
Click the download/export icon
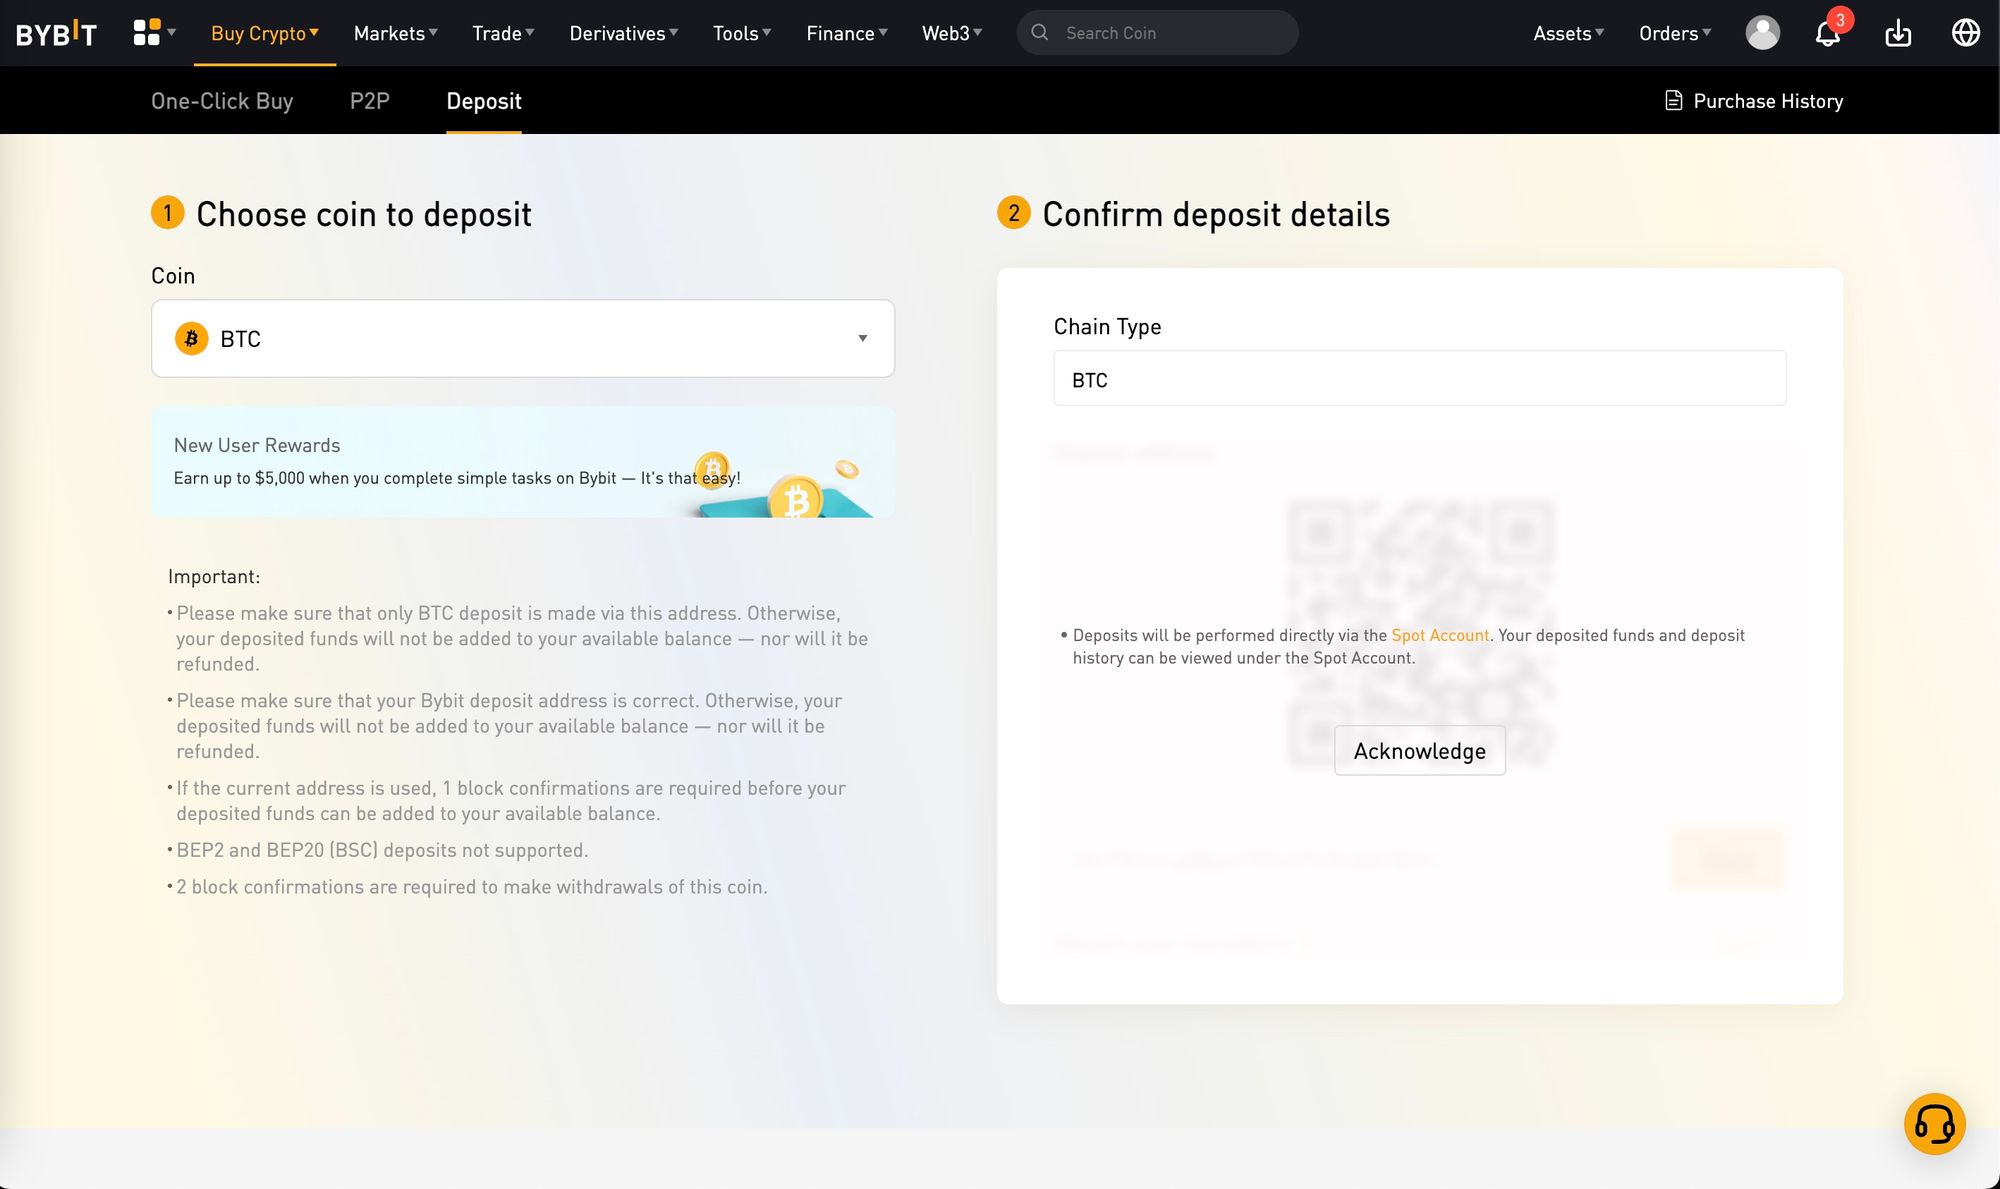tap(1898, 31)
